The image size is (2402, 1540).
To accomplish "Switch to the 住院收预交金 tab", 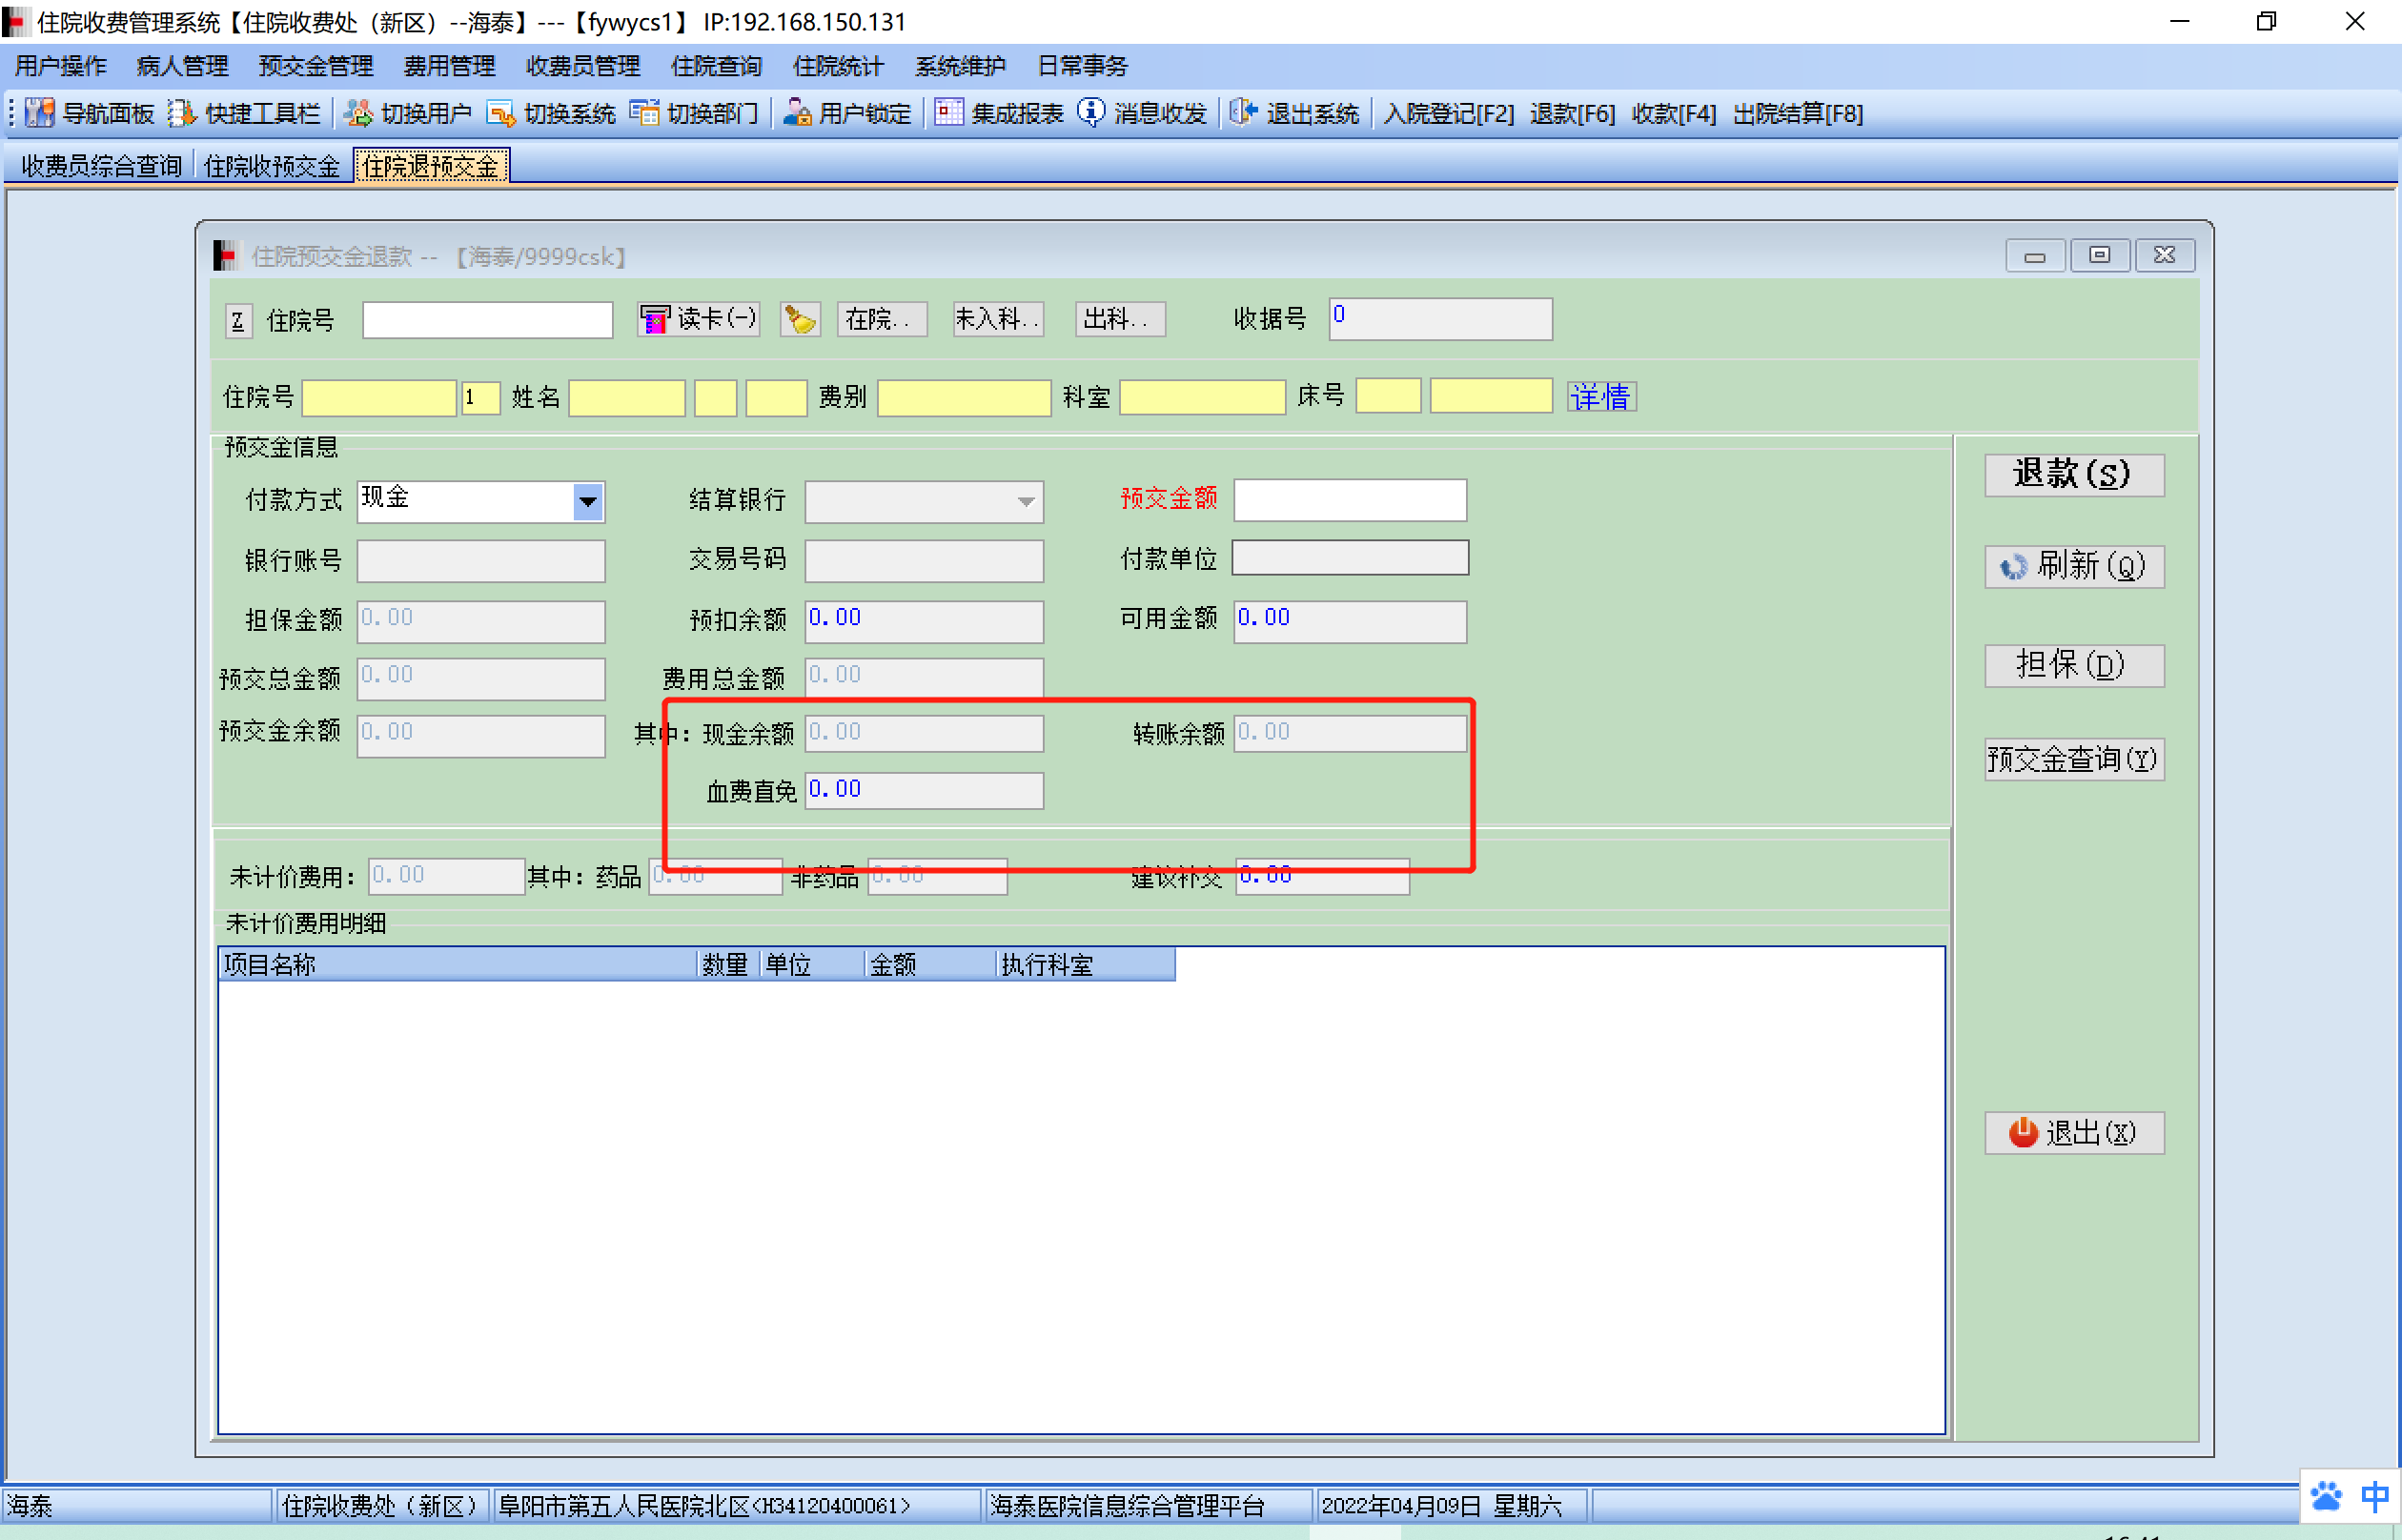I will tap(271, 166).
